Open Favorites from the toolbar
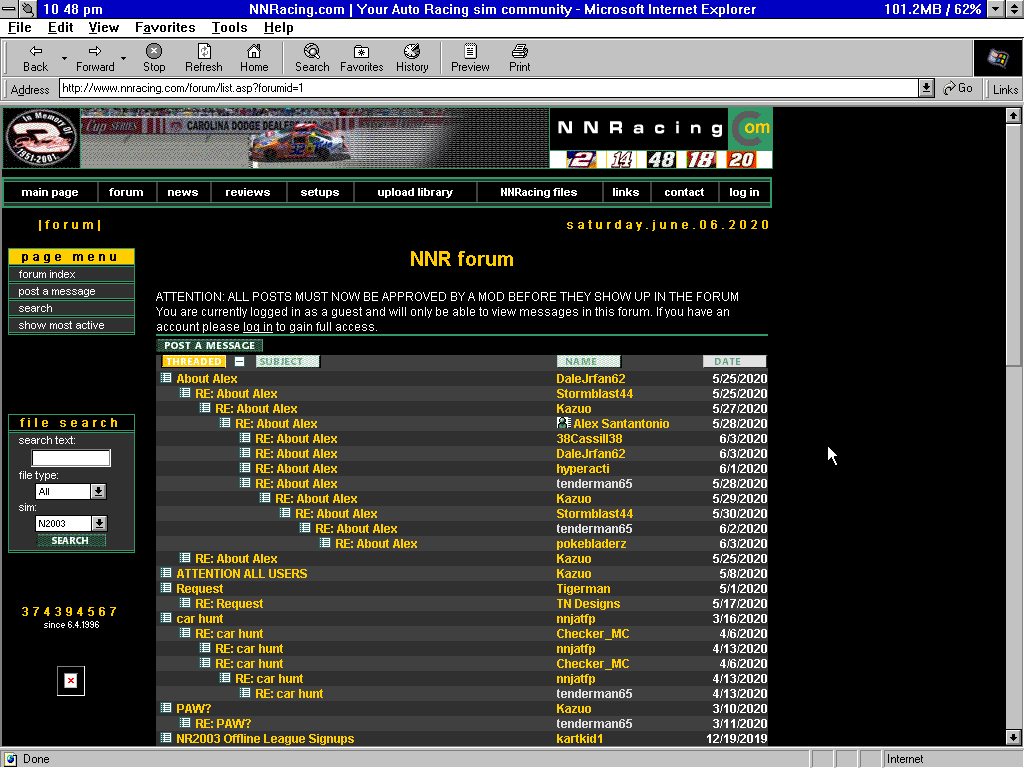Viewport: 1024px width, 768px height. tap(361, 58)
